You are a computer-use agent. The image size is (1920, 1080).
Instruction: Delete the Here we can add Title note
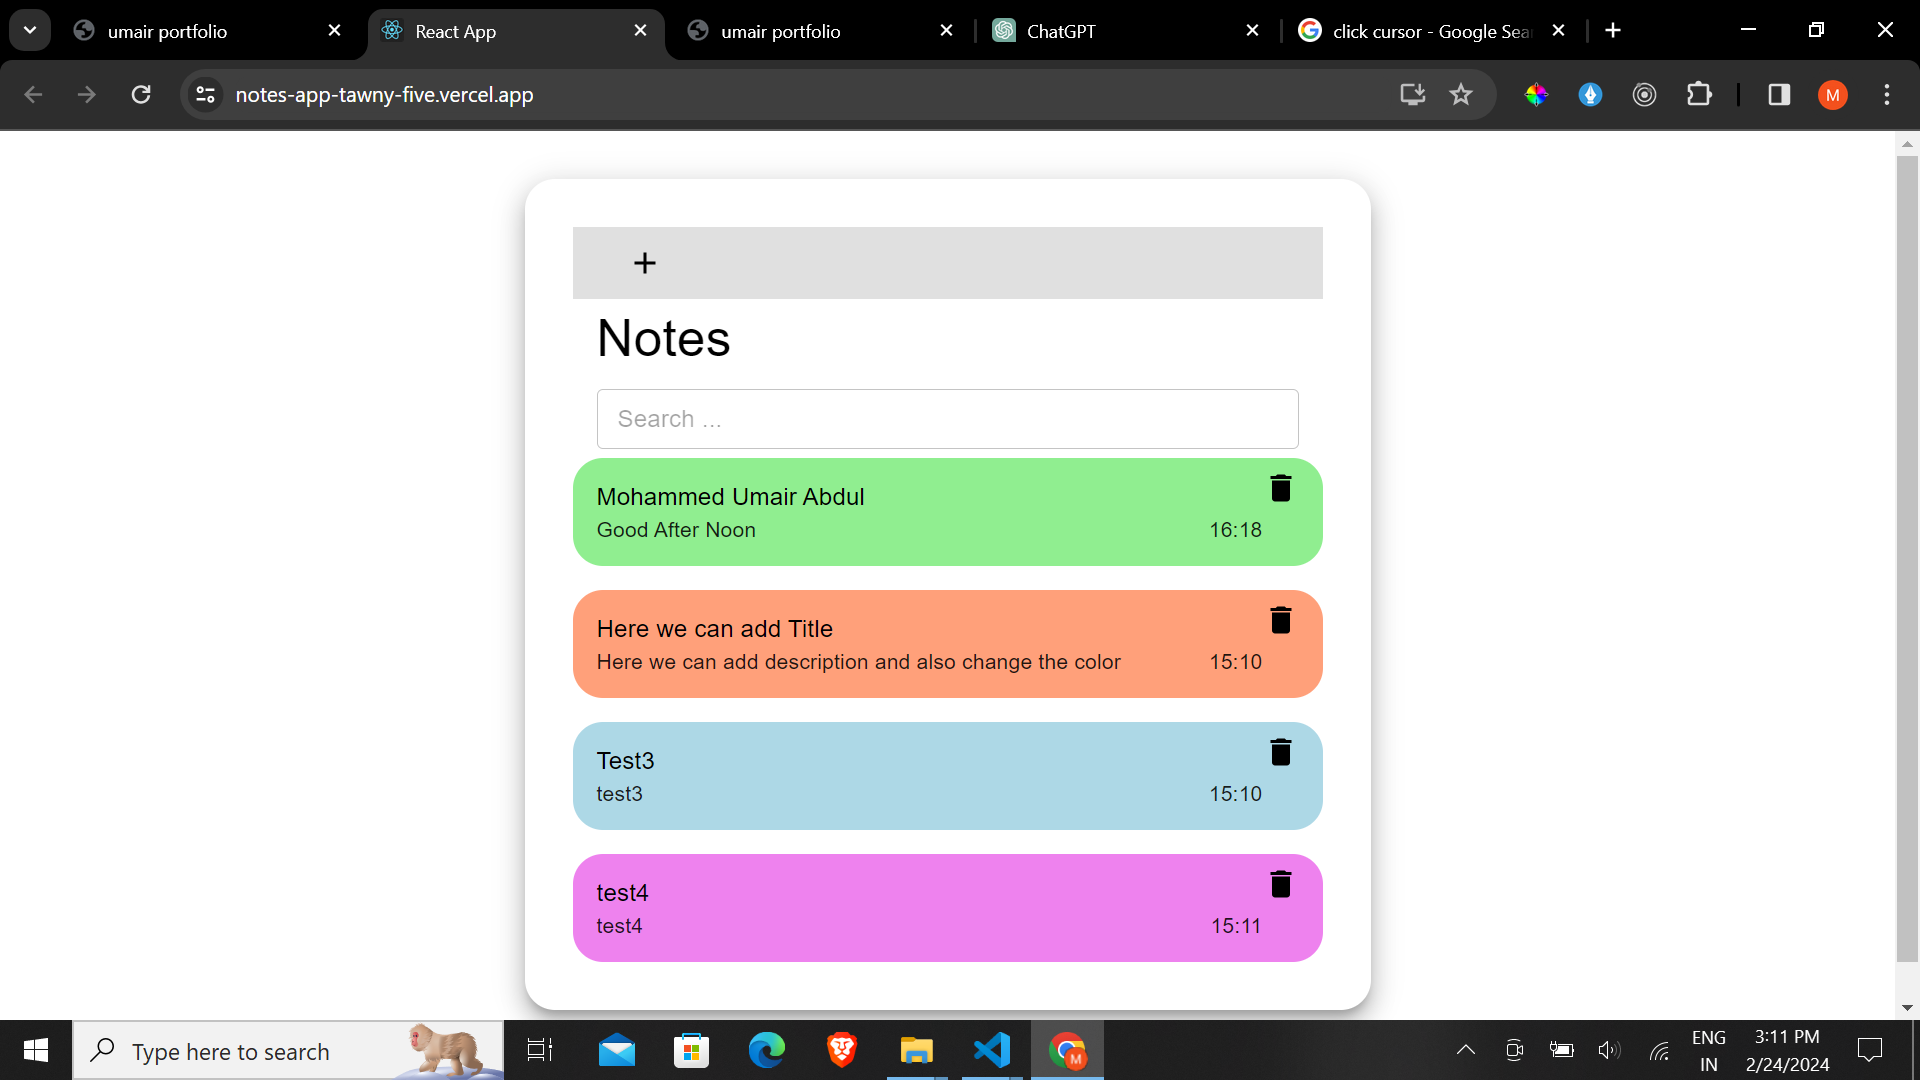click(x=1280, y=620)
